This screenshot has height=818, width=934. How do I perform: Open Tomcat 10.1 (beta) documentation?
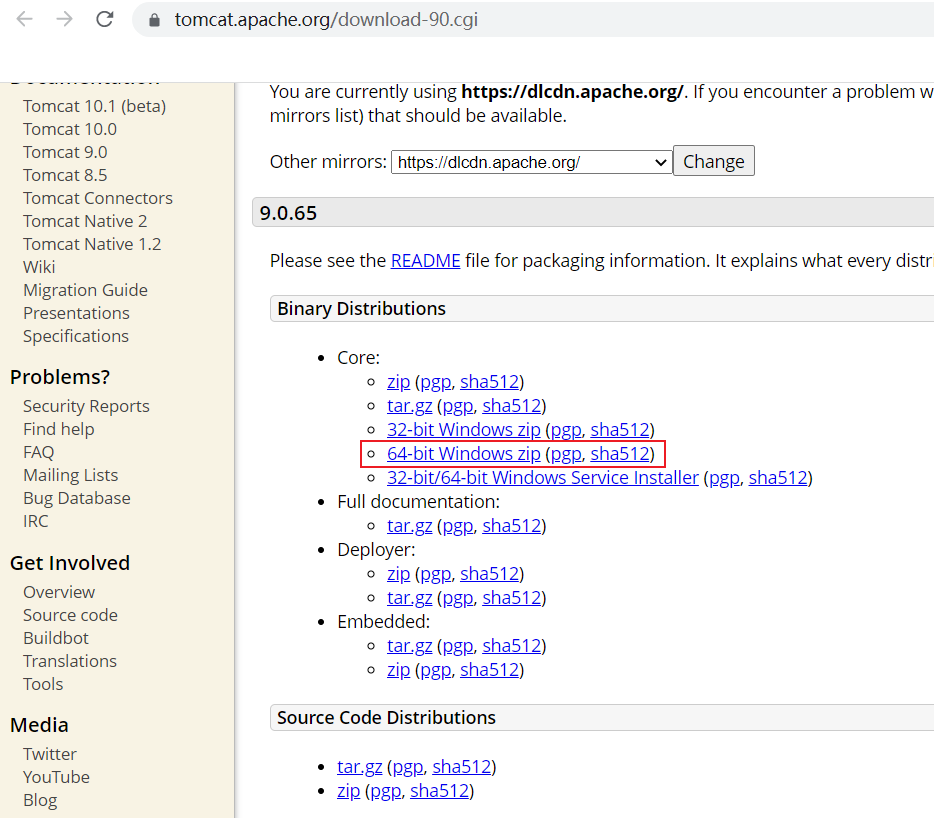pos(94,106)
